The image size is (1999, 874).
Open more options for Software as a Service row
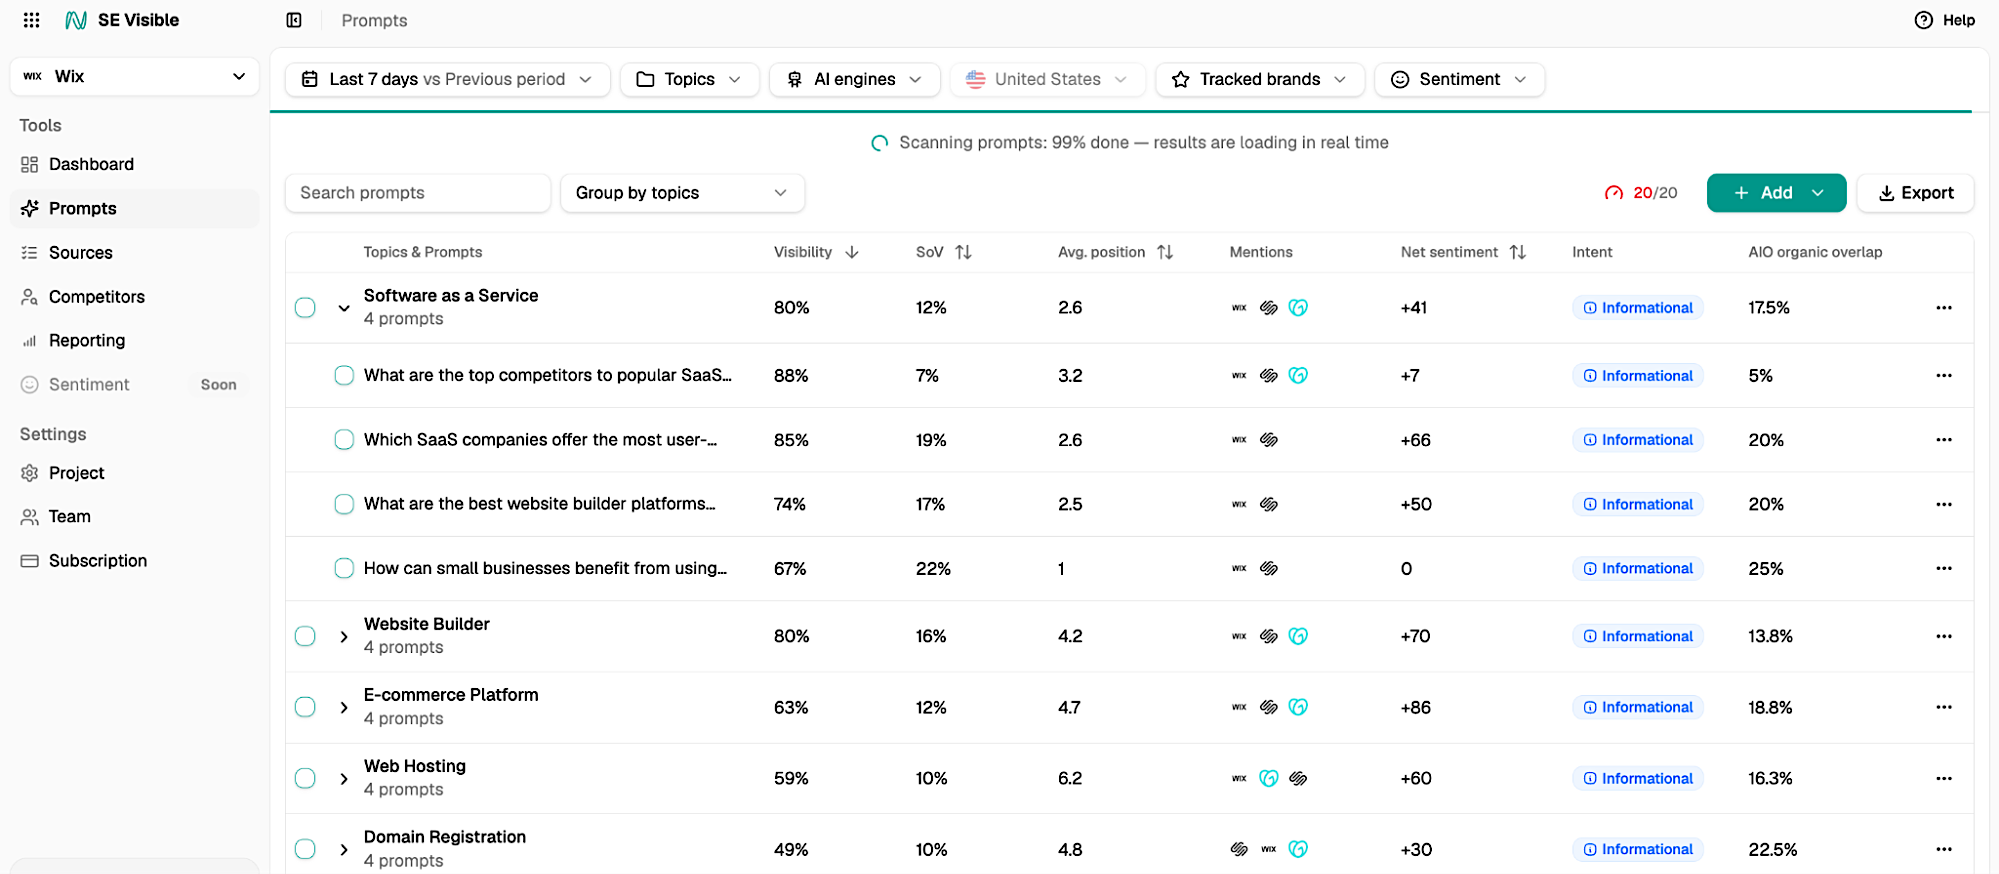[1944, 308]
